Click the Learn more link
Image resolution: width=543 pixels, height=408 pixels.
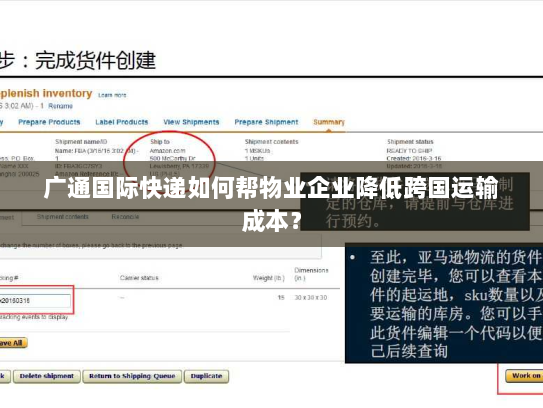(x=112, y=95)
